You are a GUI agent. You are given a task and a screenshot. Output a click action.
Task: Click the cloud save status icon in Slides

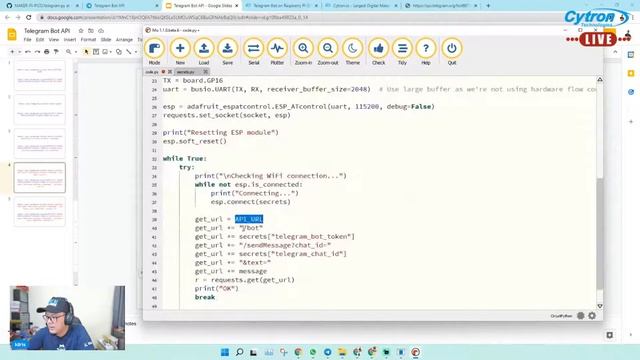[x=101, y=31]
